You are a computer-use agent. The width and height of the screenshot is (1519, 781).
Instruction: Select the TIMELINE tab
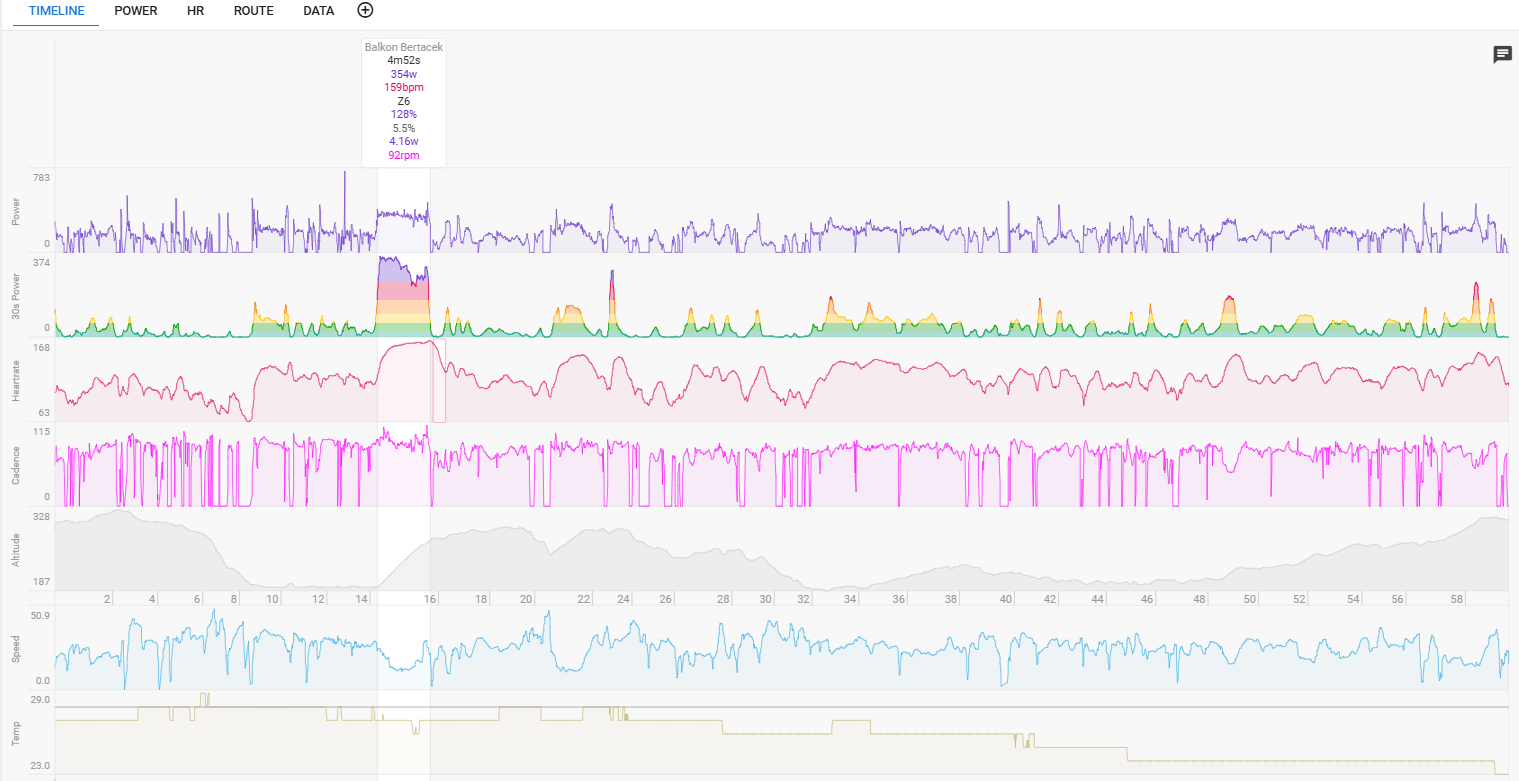point(56,11)
